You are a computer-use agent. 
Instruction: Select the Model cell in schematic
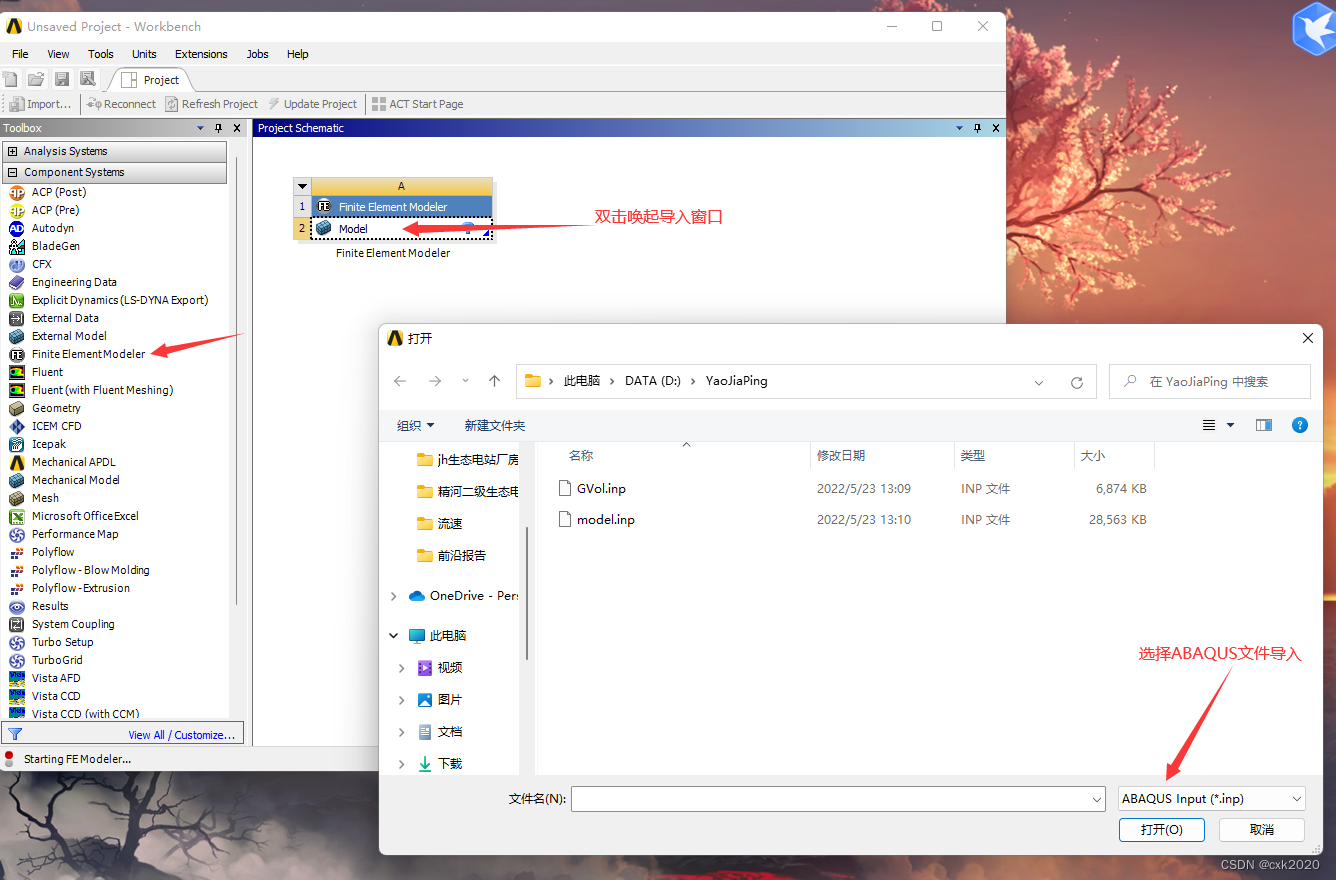[x=401, y=229]
